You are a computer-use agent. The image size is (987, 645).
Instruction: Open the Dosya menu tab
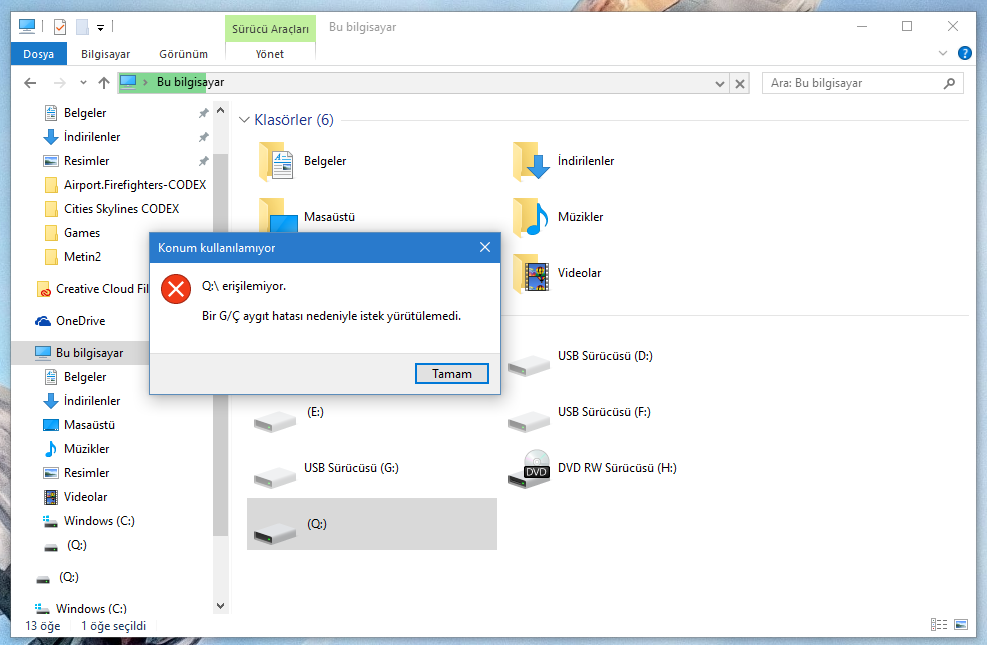click(x=38, y=54)
